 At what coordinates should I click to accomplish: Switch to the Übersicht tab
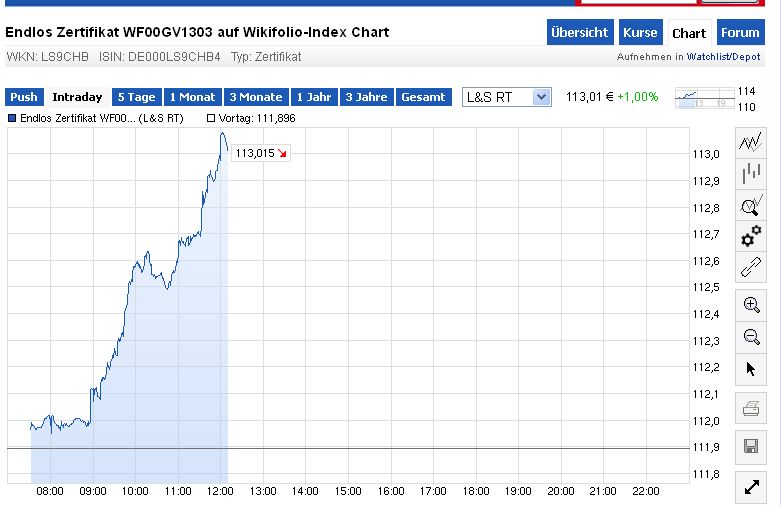(579, 33)
